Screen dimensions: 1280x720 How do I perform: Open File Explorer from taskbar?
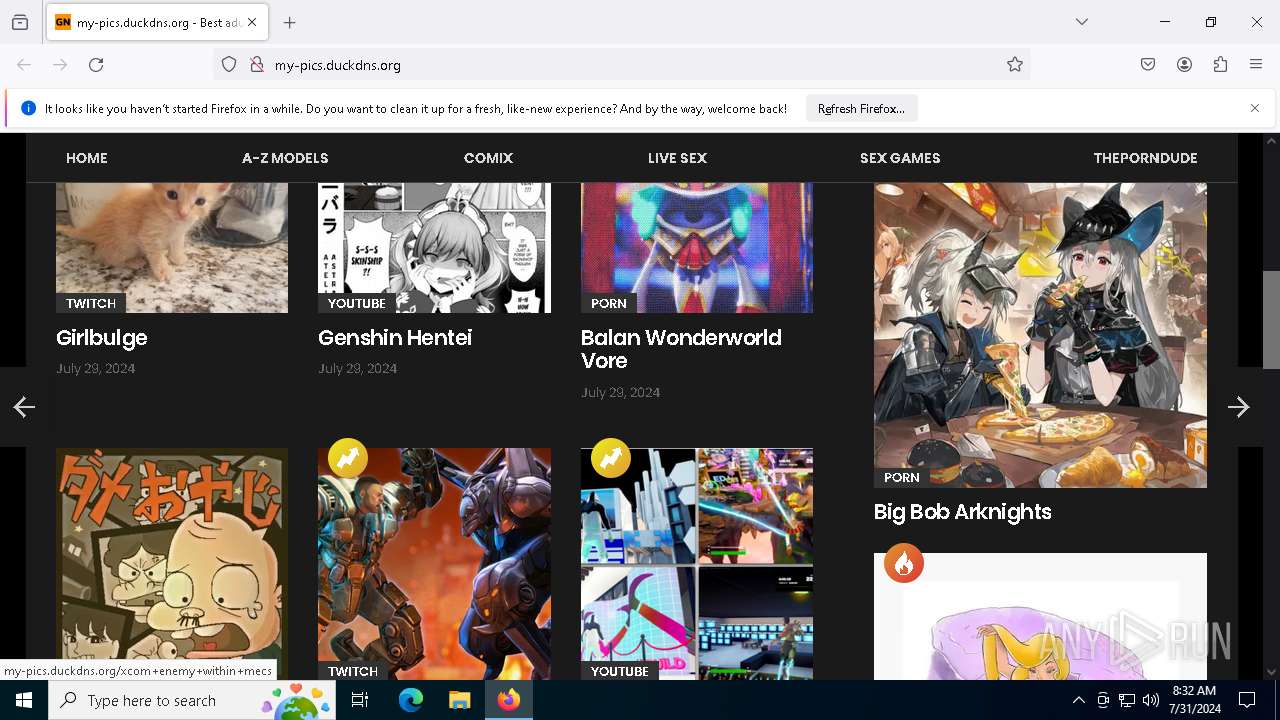459,700
